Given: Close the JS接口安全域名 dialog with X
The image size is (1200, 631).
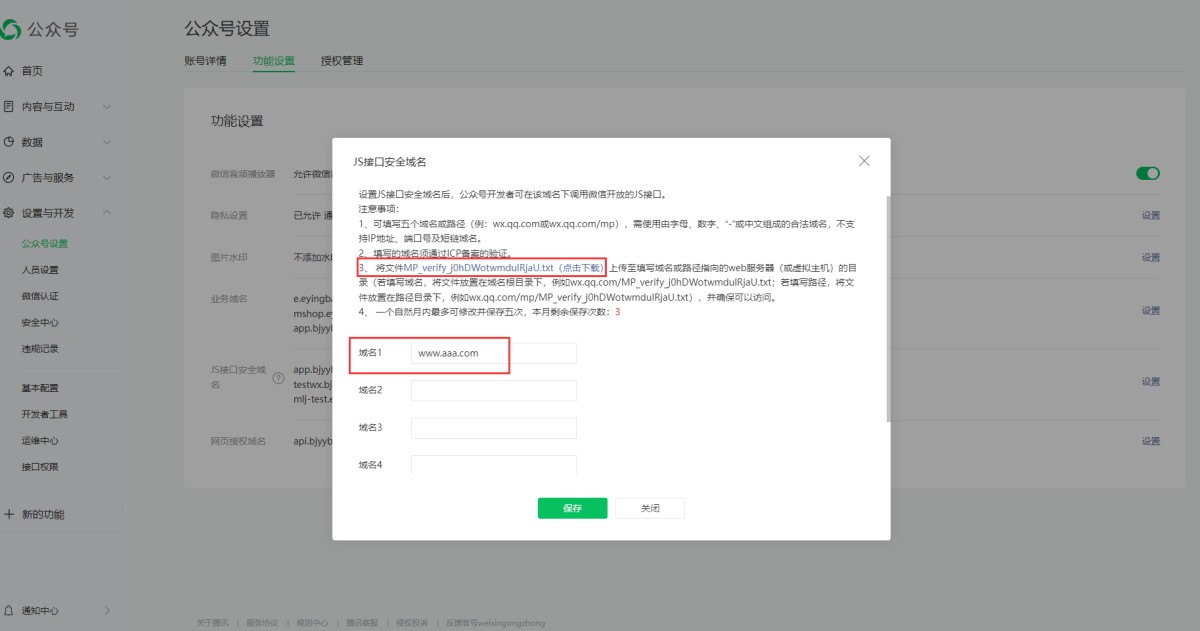Looking at the screenshot, I should pos(864,161).
